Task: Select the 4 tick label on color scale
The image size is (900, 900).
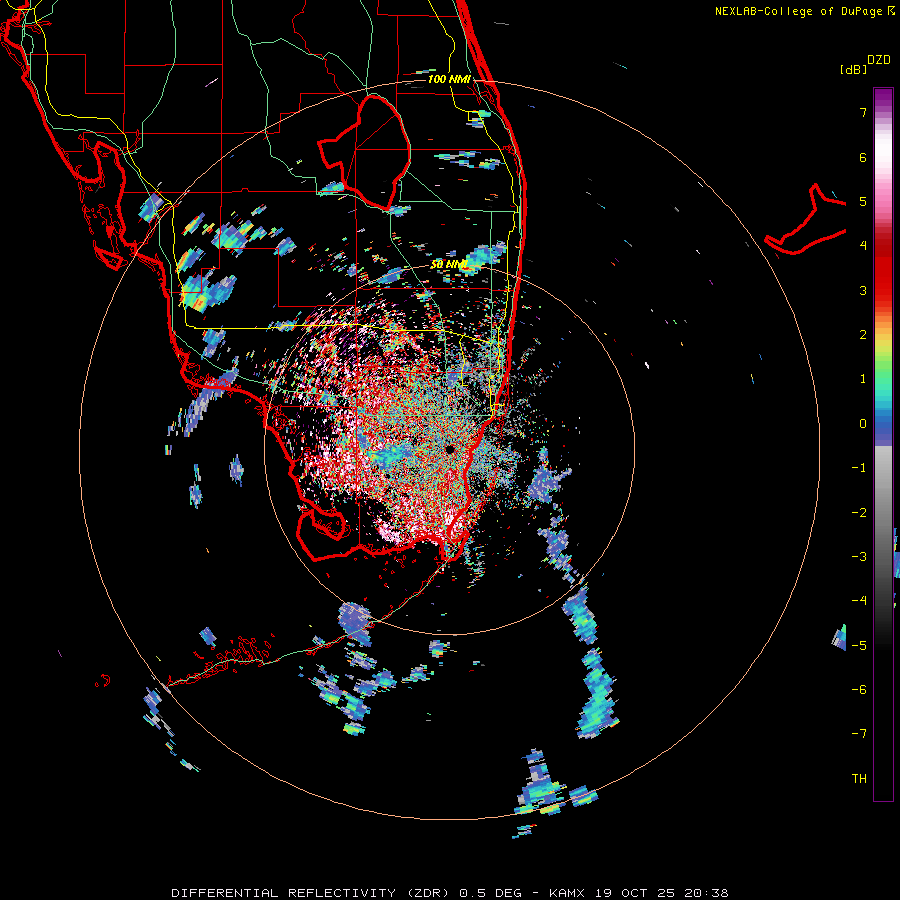Action: (x=863, y=246)
